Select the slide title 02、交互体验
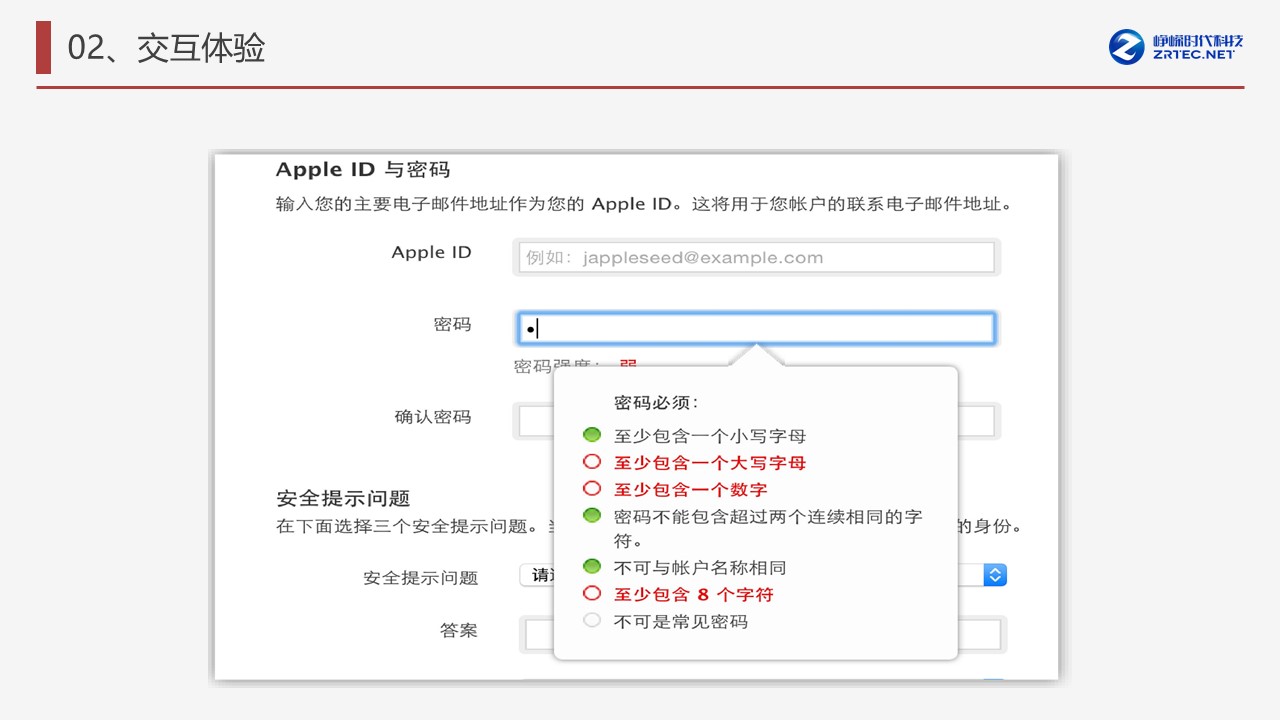The image size is (1280, 720). click(166, 48)
